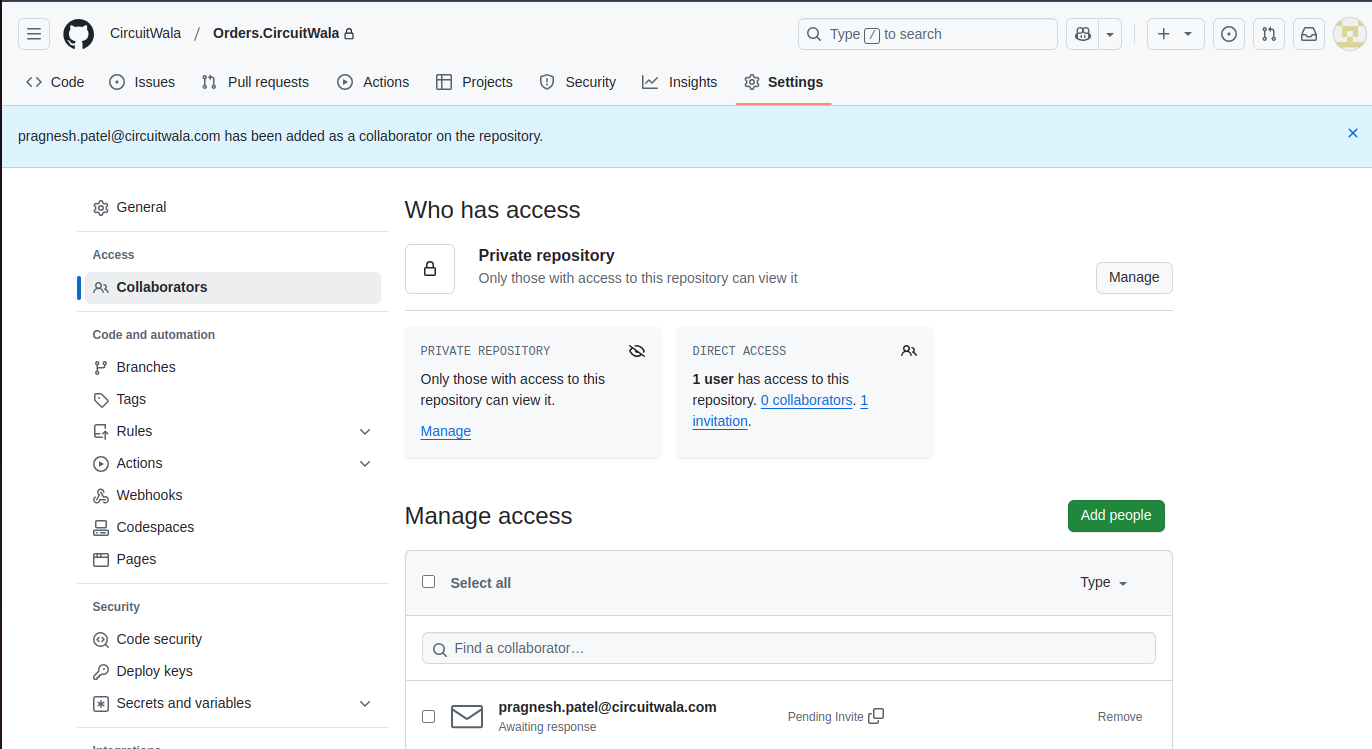Click the magnifier icon in collaborator search
The height and width of the screenshot is (749, 1372).
click(439, 649)
